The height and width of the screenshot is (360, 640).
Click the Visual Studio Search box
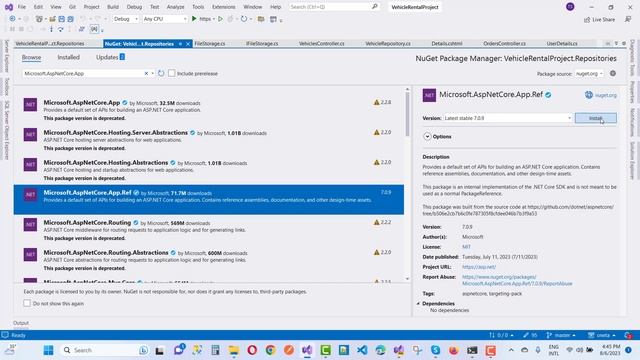(x=333, y=7)
